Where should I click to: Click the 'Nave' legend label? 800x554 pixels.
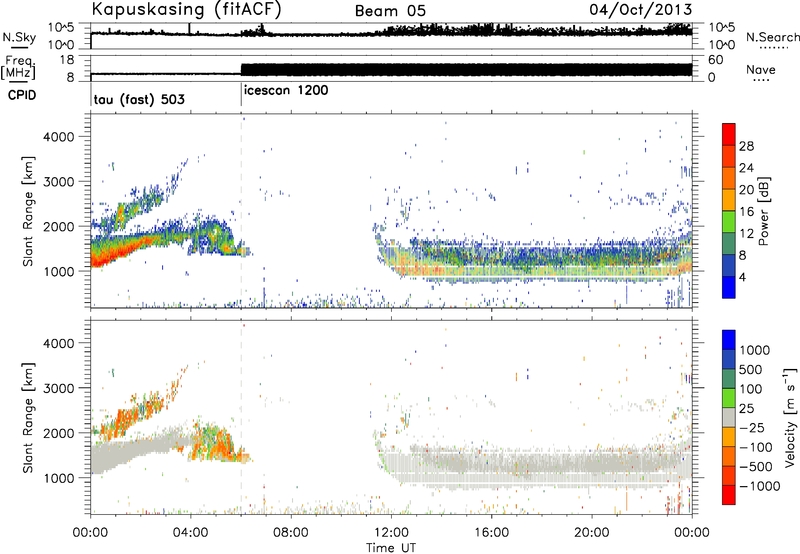[x=761, y=70]
